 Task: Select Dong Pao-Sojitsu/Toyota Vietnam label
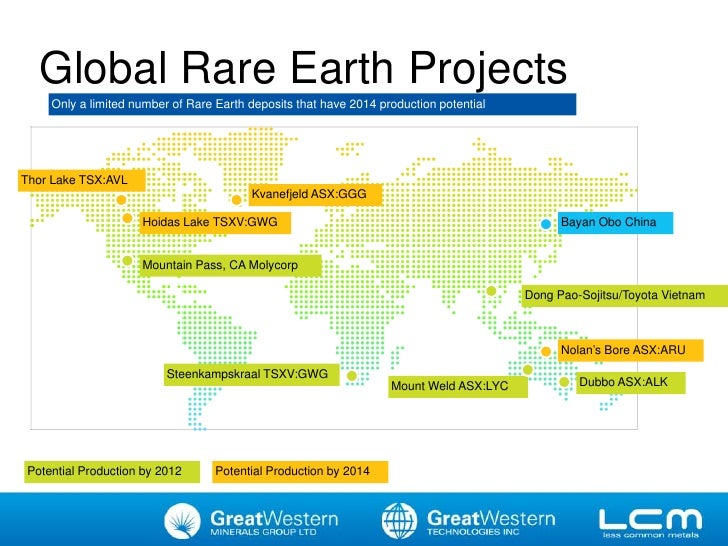[x=615, y=296]
